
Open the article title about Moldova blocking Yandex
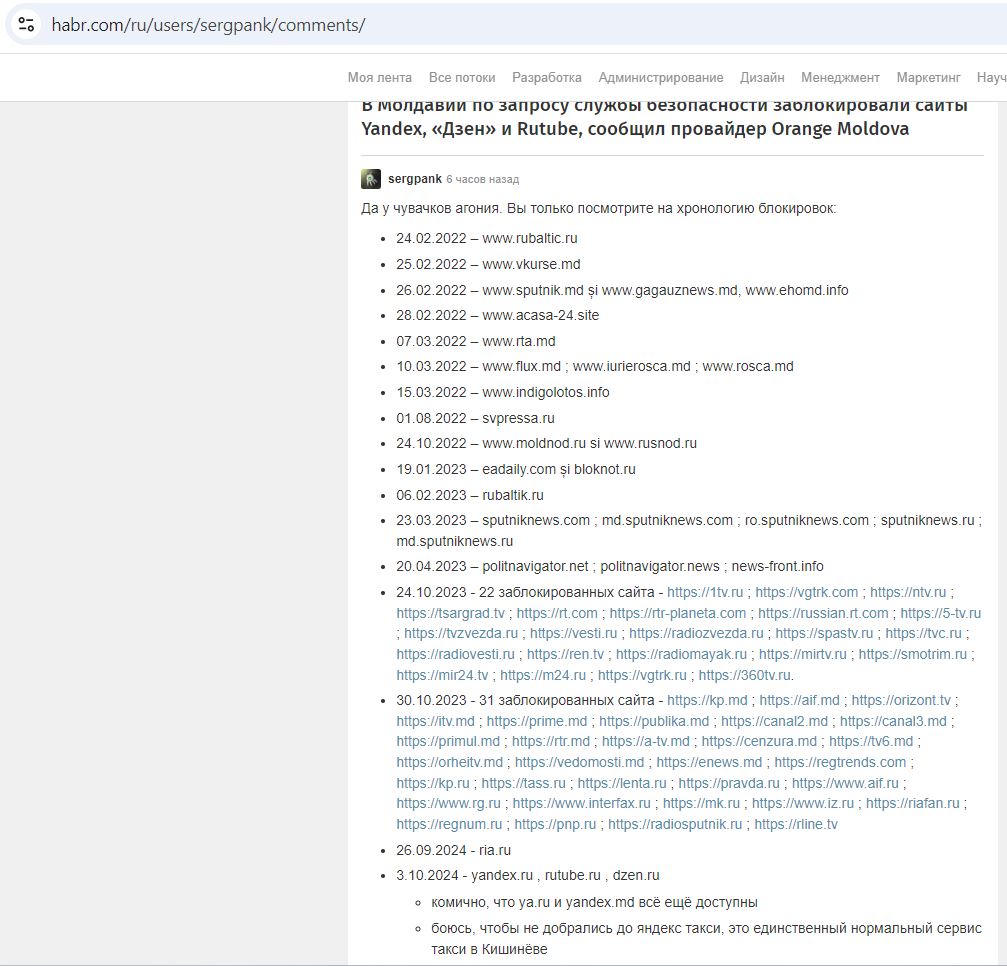pos(664,117)
